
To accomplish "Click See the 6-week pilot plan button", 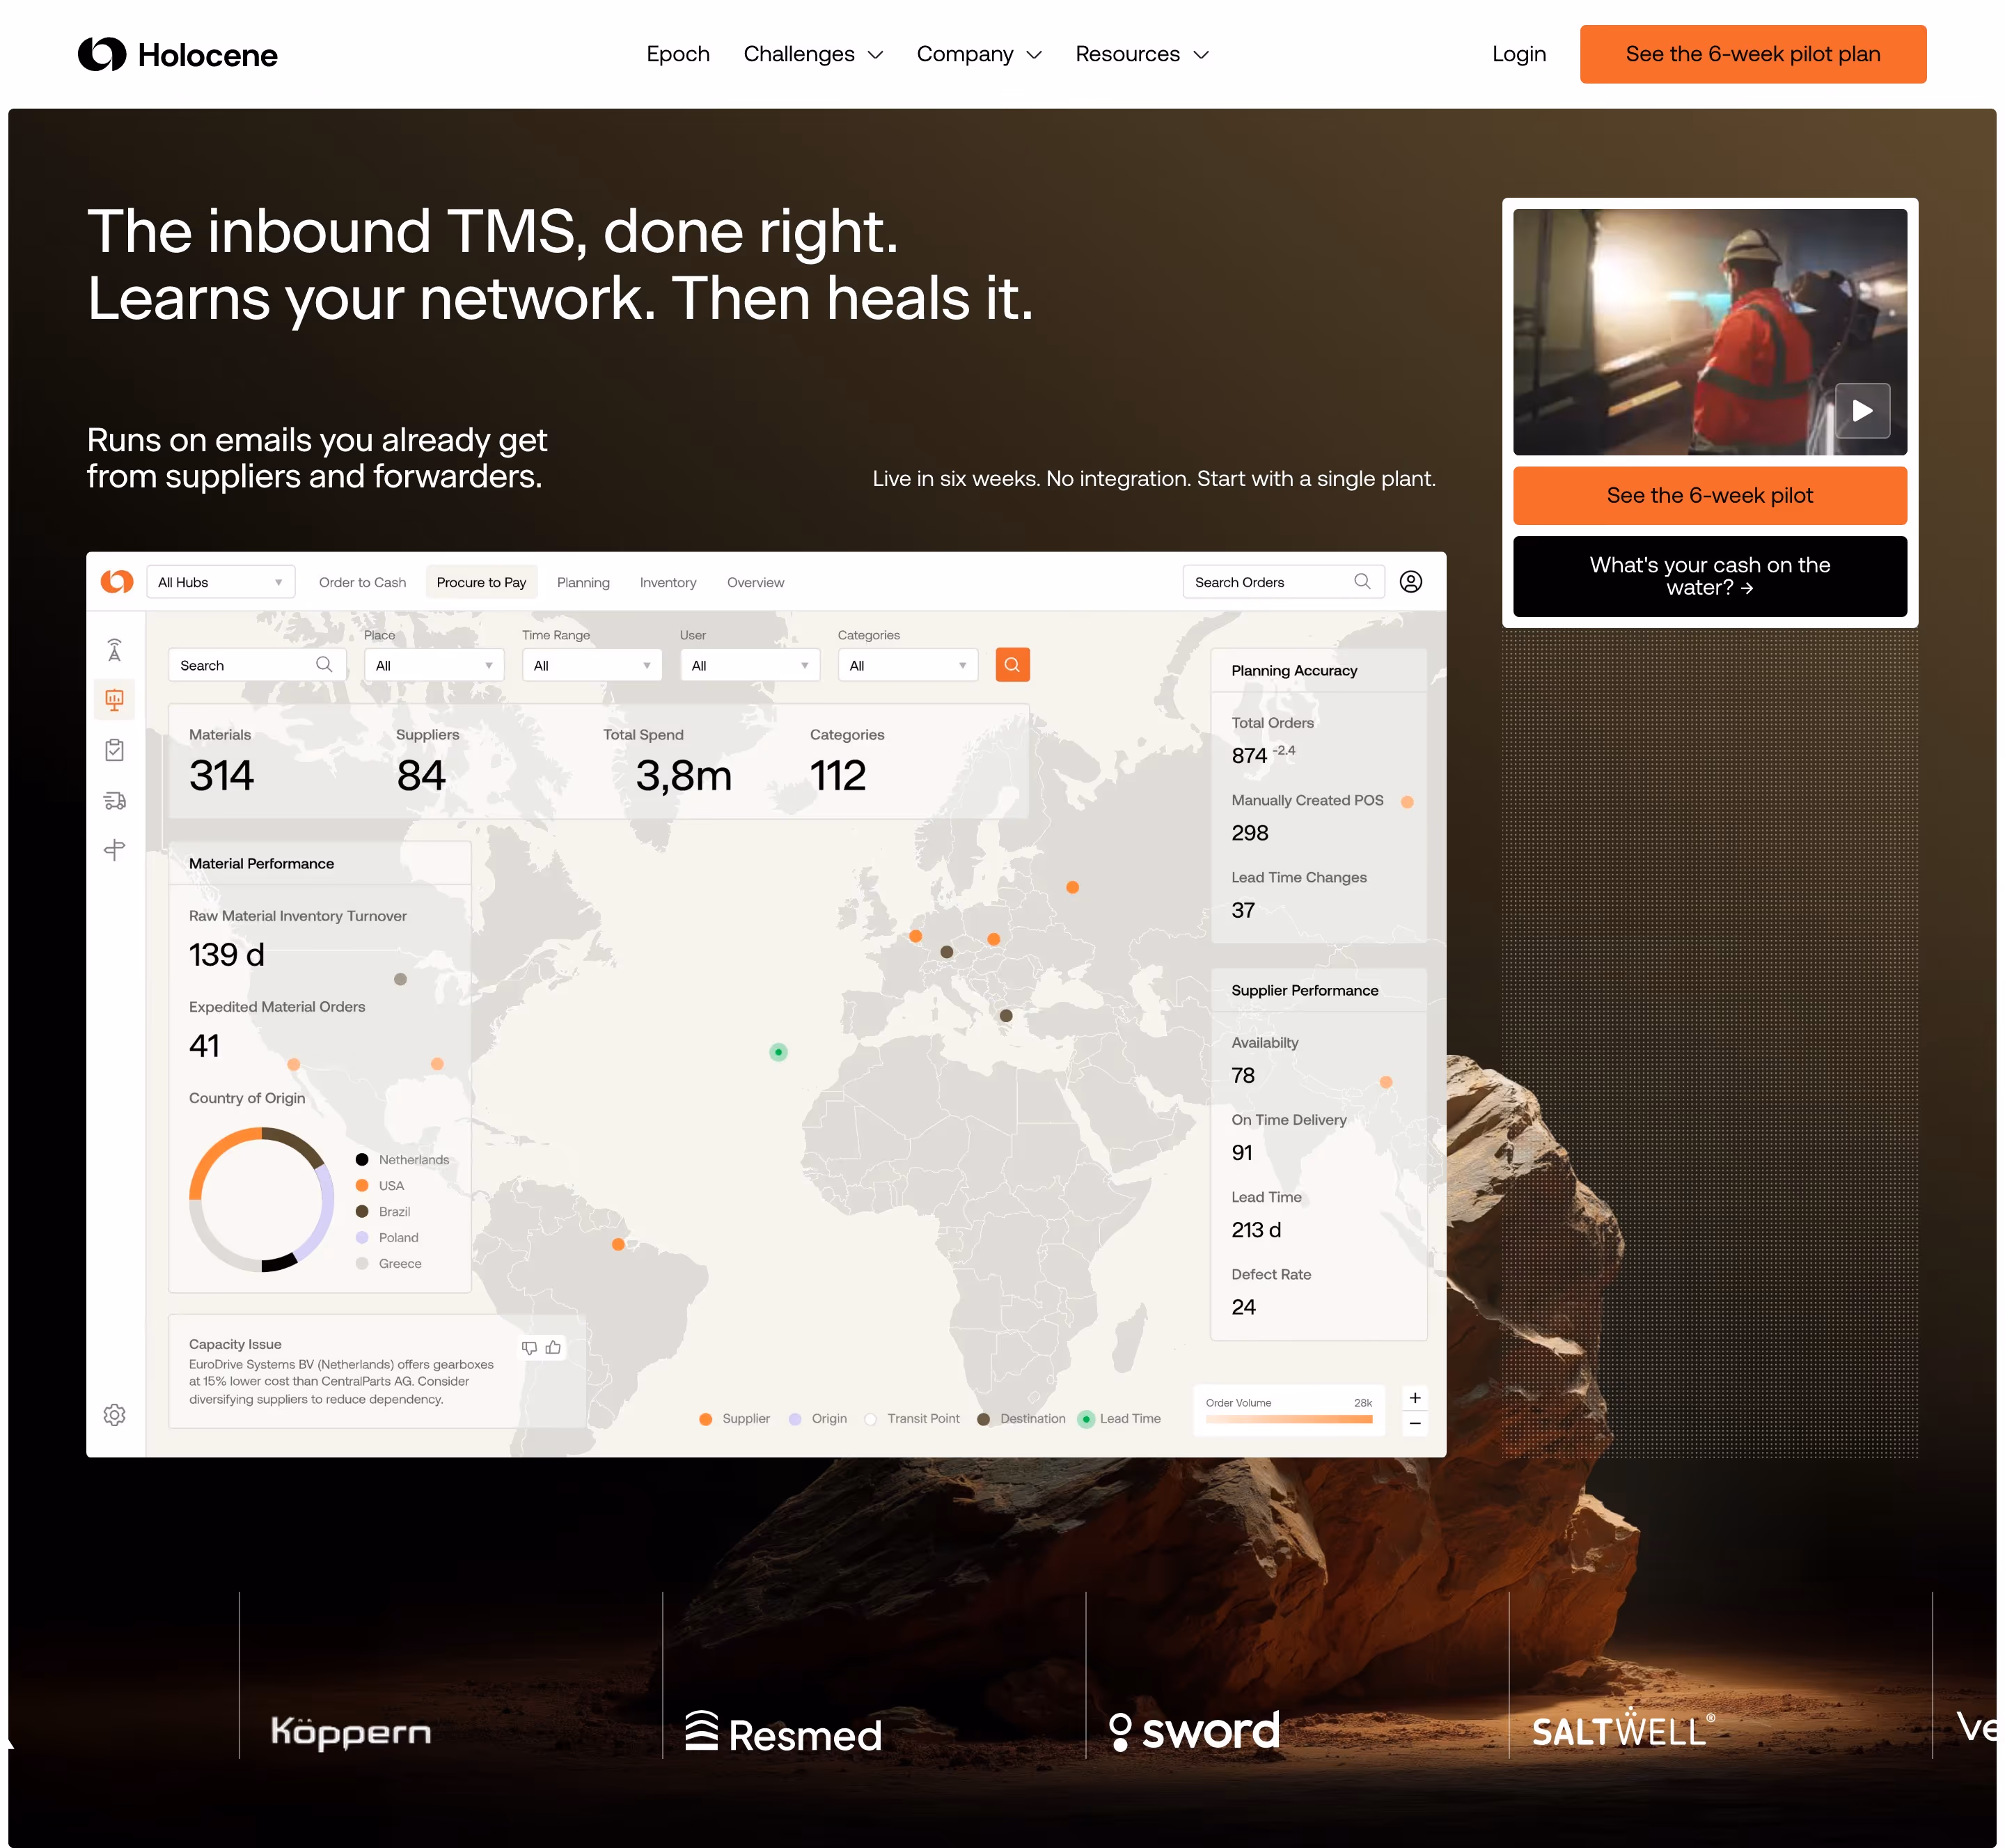I will (x=1752, y=54).
